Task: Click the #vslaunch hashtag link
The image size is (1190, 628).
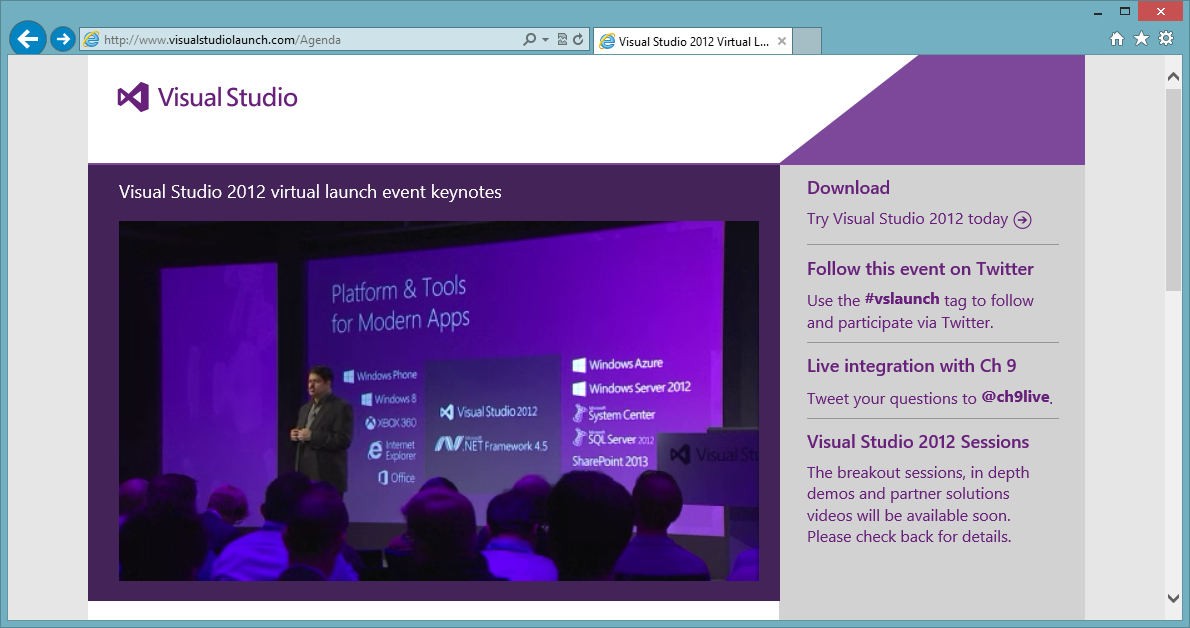Action: [902, 300]
